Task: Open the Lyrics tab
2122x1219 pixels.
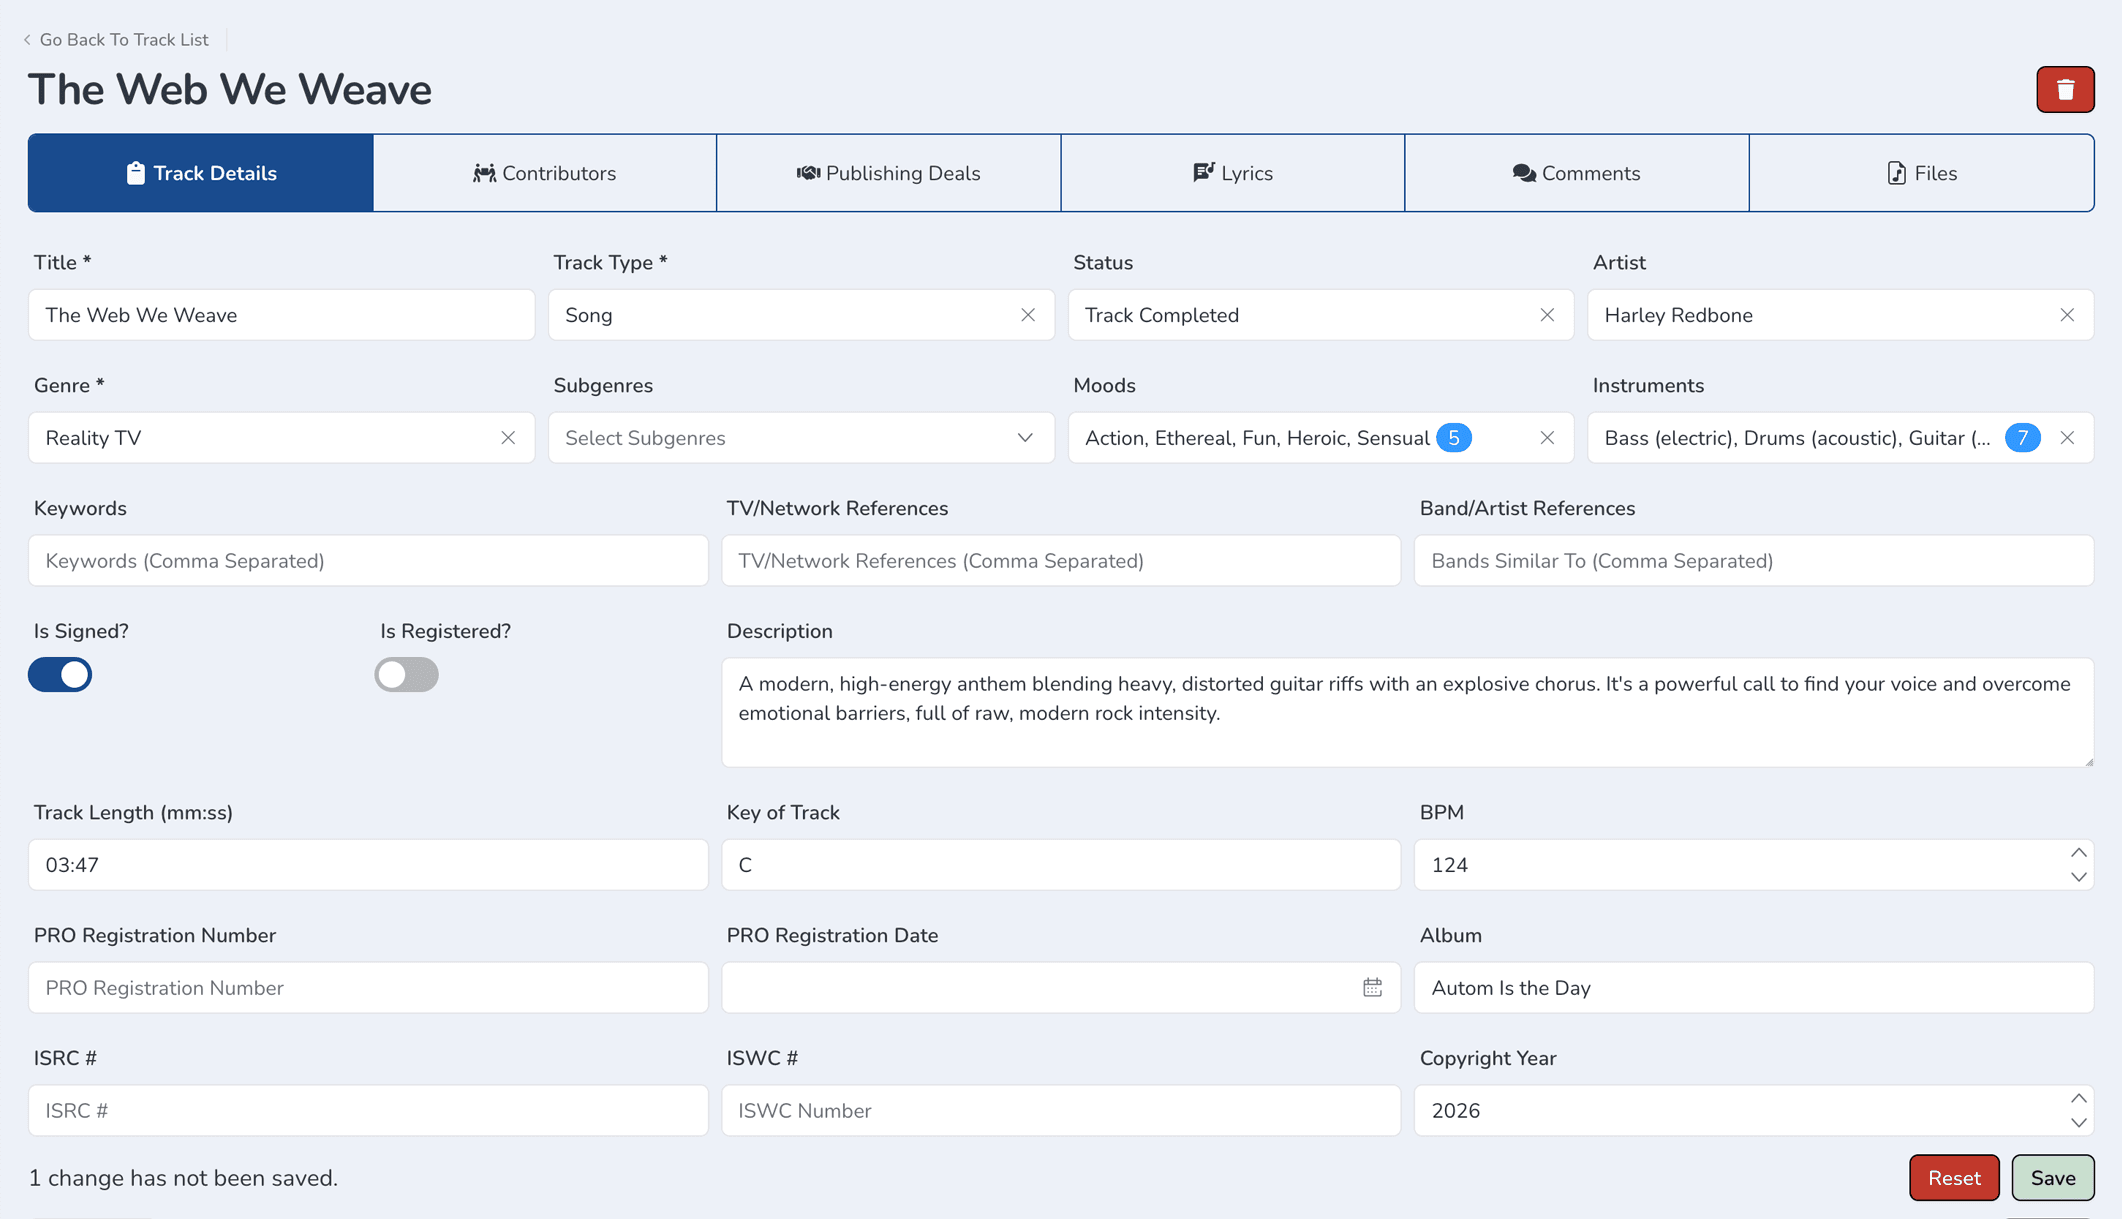Action: click(1233, 173)
